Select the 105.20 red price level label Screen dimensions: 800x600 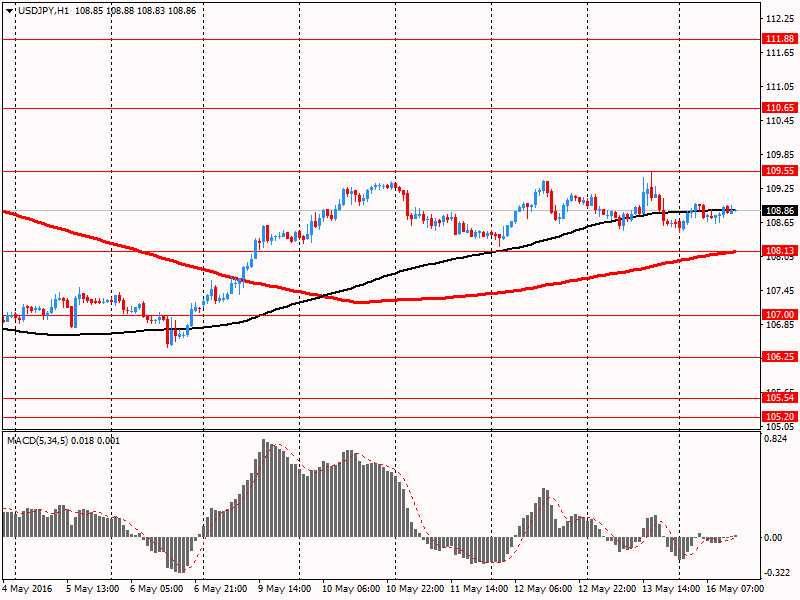780,417
